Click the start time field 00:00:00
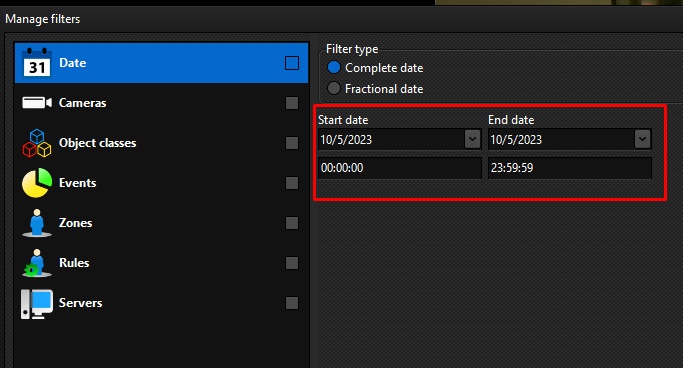Screen dimensions: 683x368 pyautogui.click(x=400, y=168)
